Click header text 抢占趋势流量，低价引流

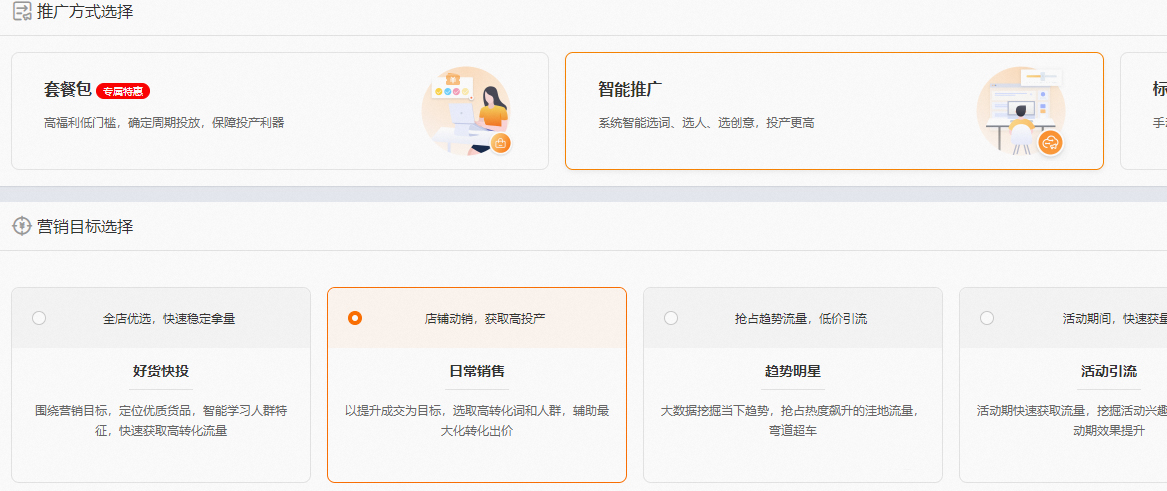(801, 318)
